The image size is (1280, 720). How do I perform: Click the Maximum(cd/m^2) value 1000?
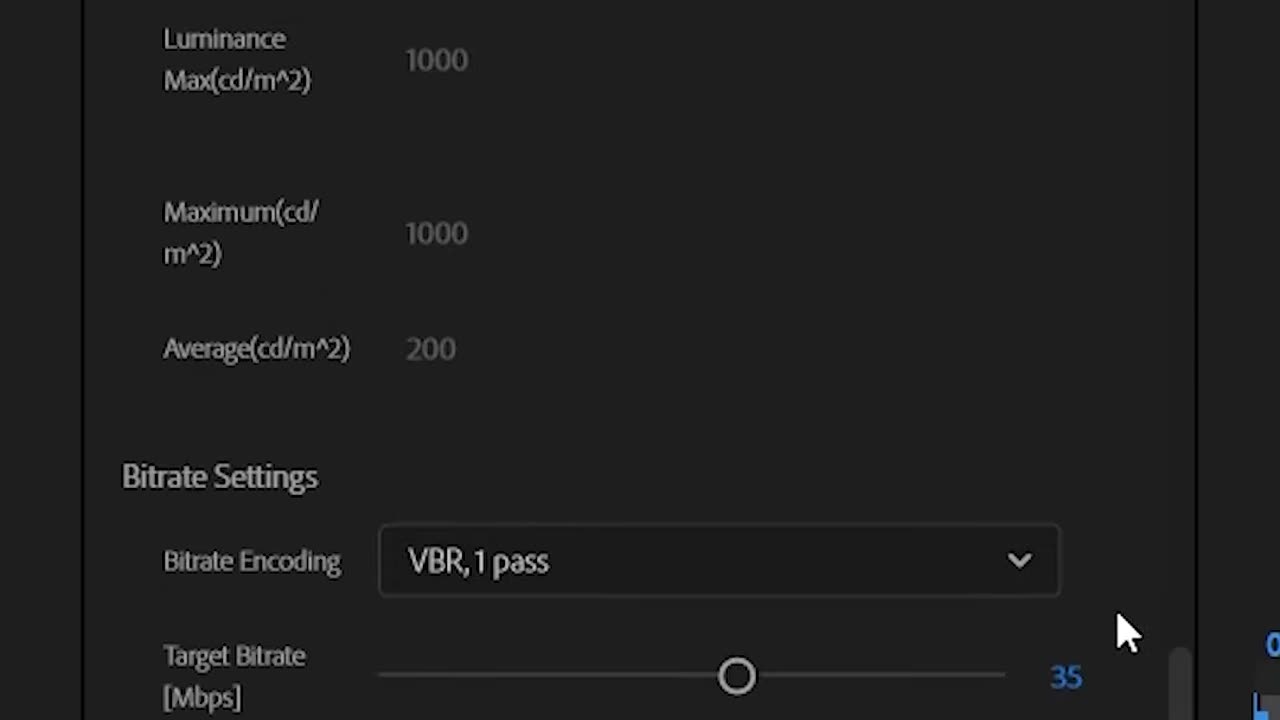436,233
